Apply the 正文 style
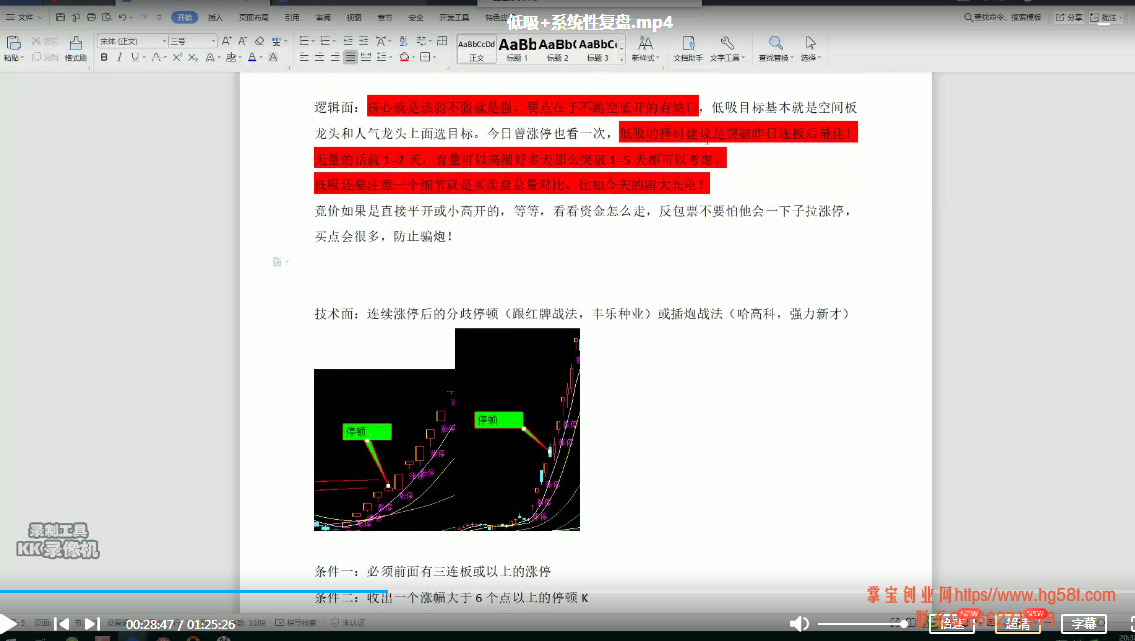 [476, 48]
